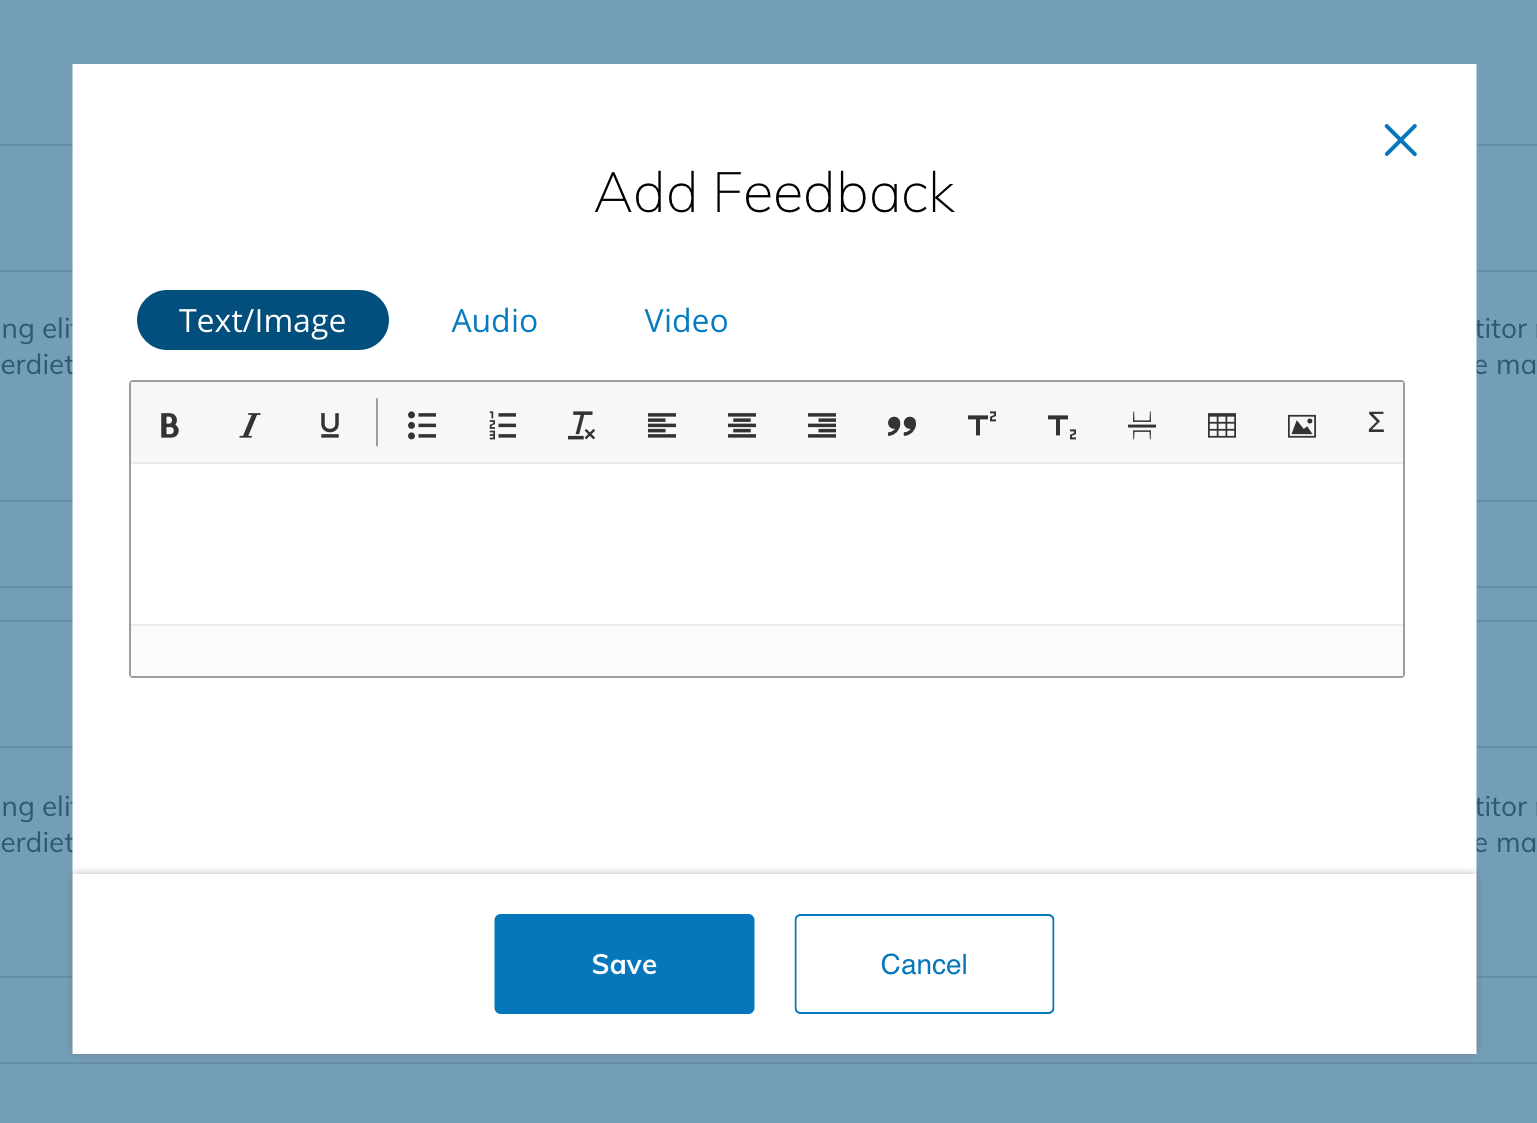Screen dimensions: 1537x1123
Task: Center align the text
Action: tap(742, 424)
